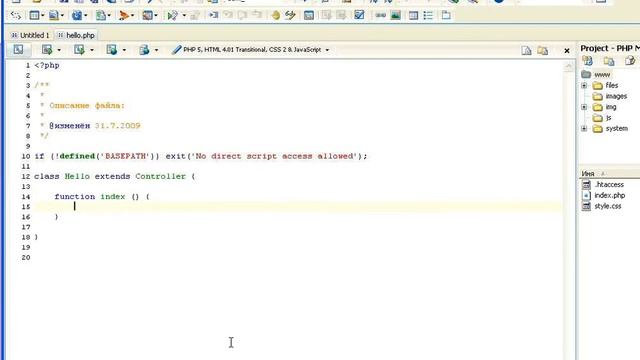Expand the files folder node
640x360 pixels.
pos(584,85)
